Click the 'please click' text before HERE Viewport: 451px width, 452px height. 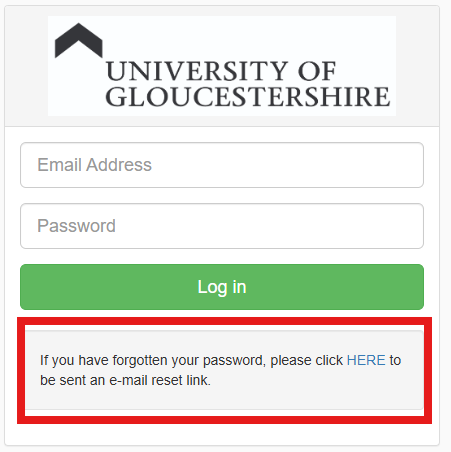306,360
